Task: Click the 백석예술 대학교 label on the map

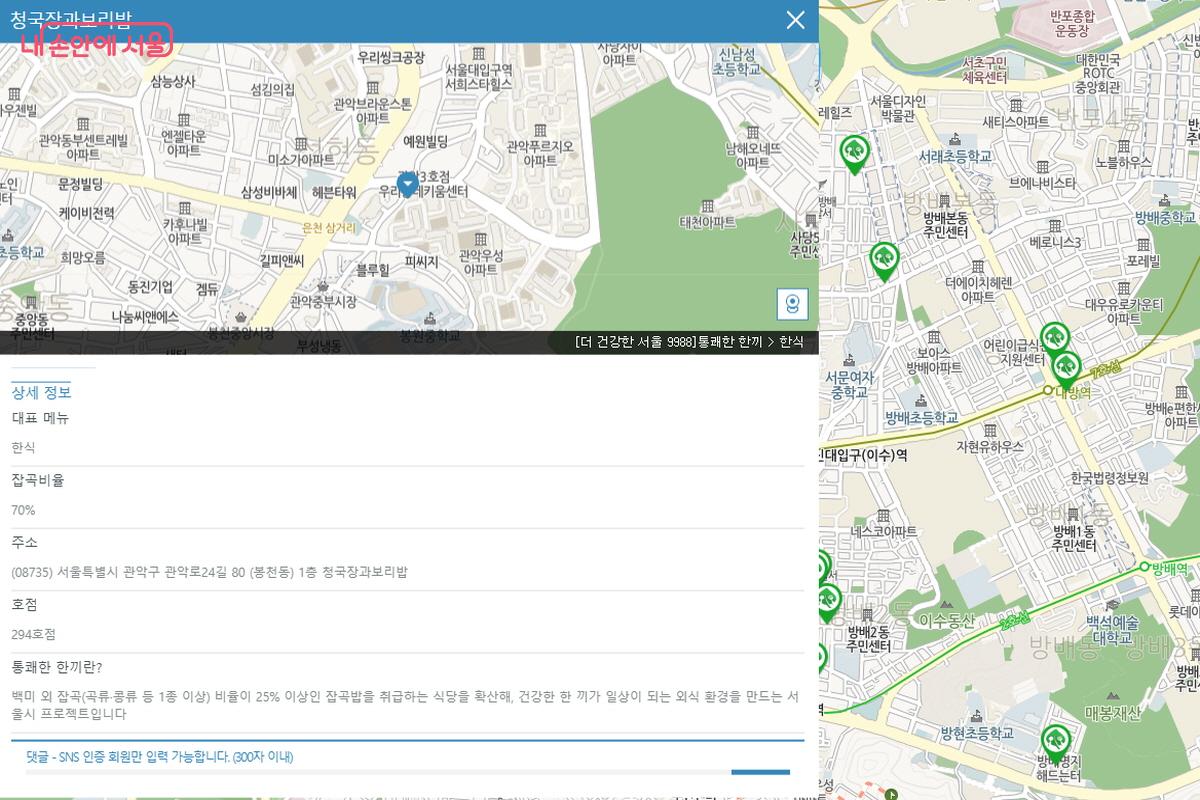Action: pos(1112,629)
